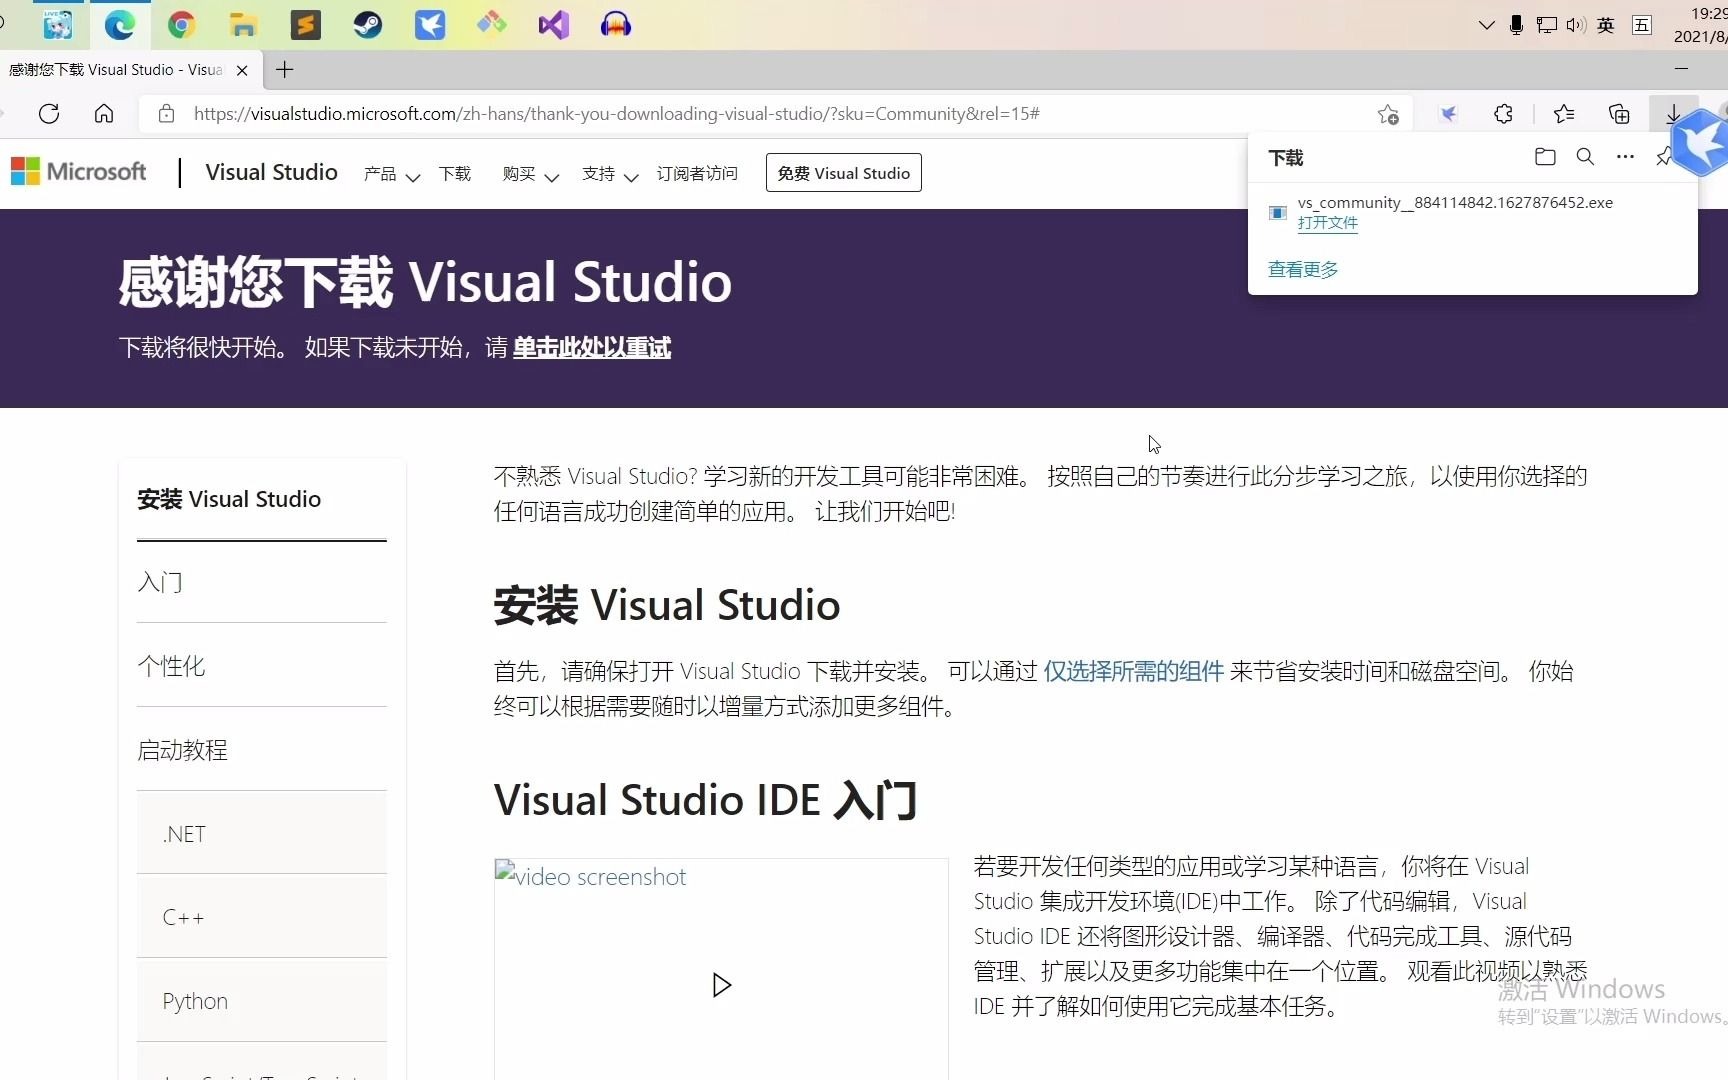The height and width of the screenshot is (1080, 1728).
Task: Click the Microsoft logo
Action: [78, 172]
